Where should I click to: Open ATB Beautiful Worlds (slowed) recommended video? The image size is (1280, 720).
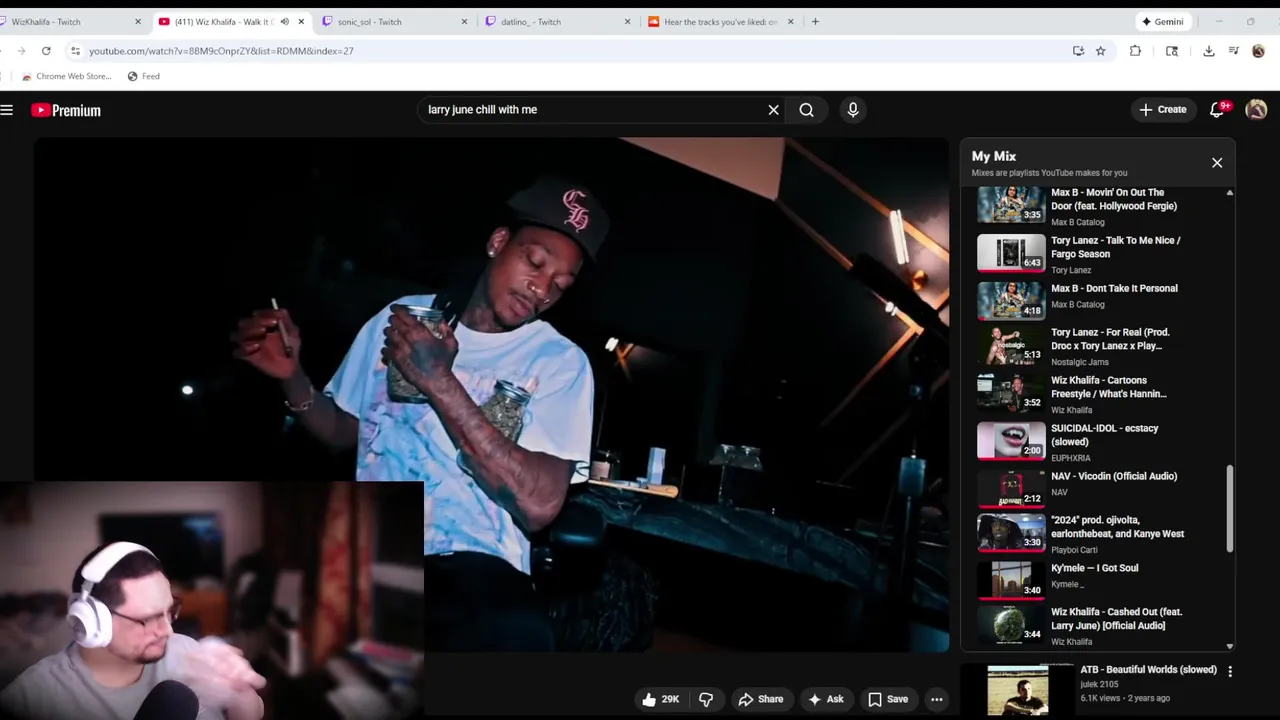pyautogui.click(x=1148, y=670)
